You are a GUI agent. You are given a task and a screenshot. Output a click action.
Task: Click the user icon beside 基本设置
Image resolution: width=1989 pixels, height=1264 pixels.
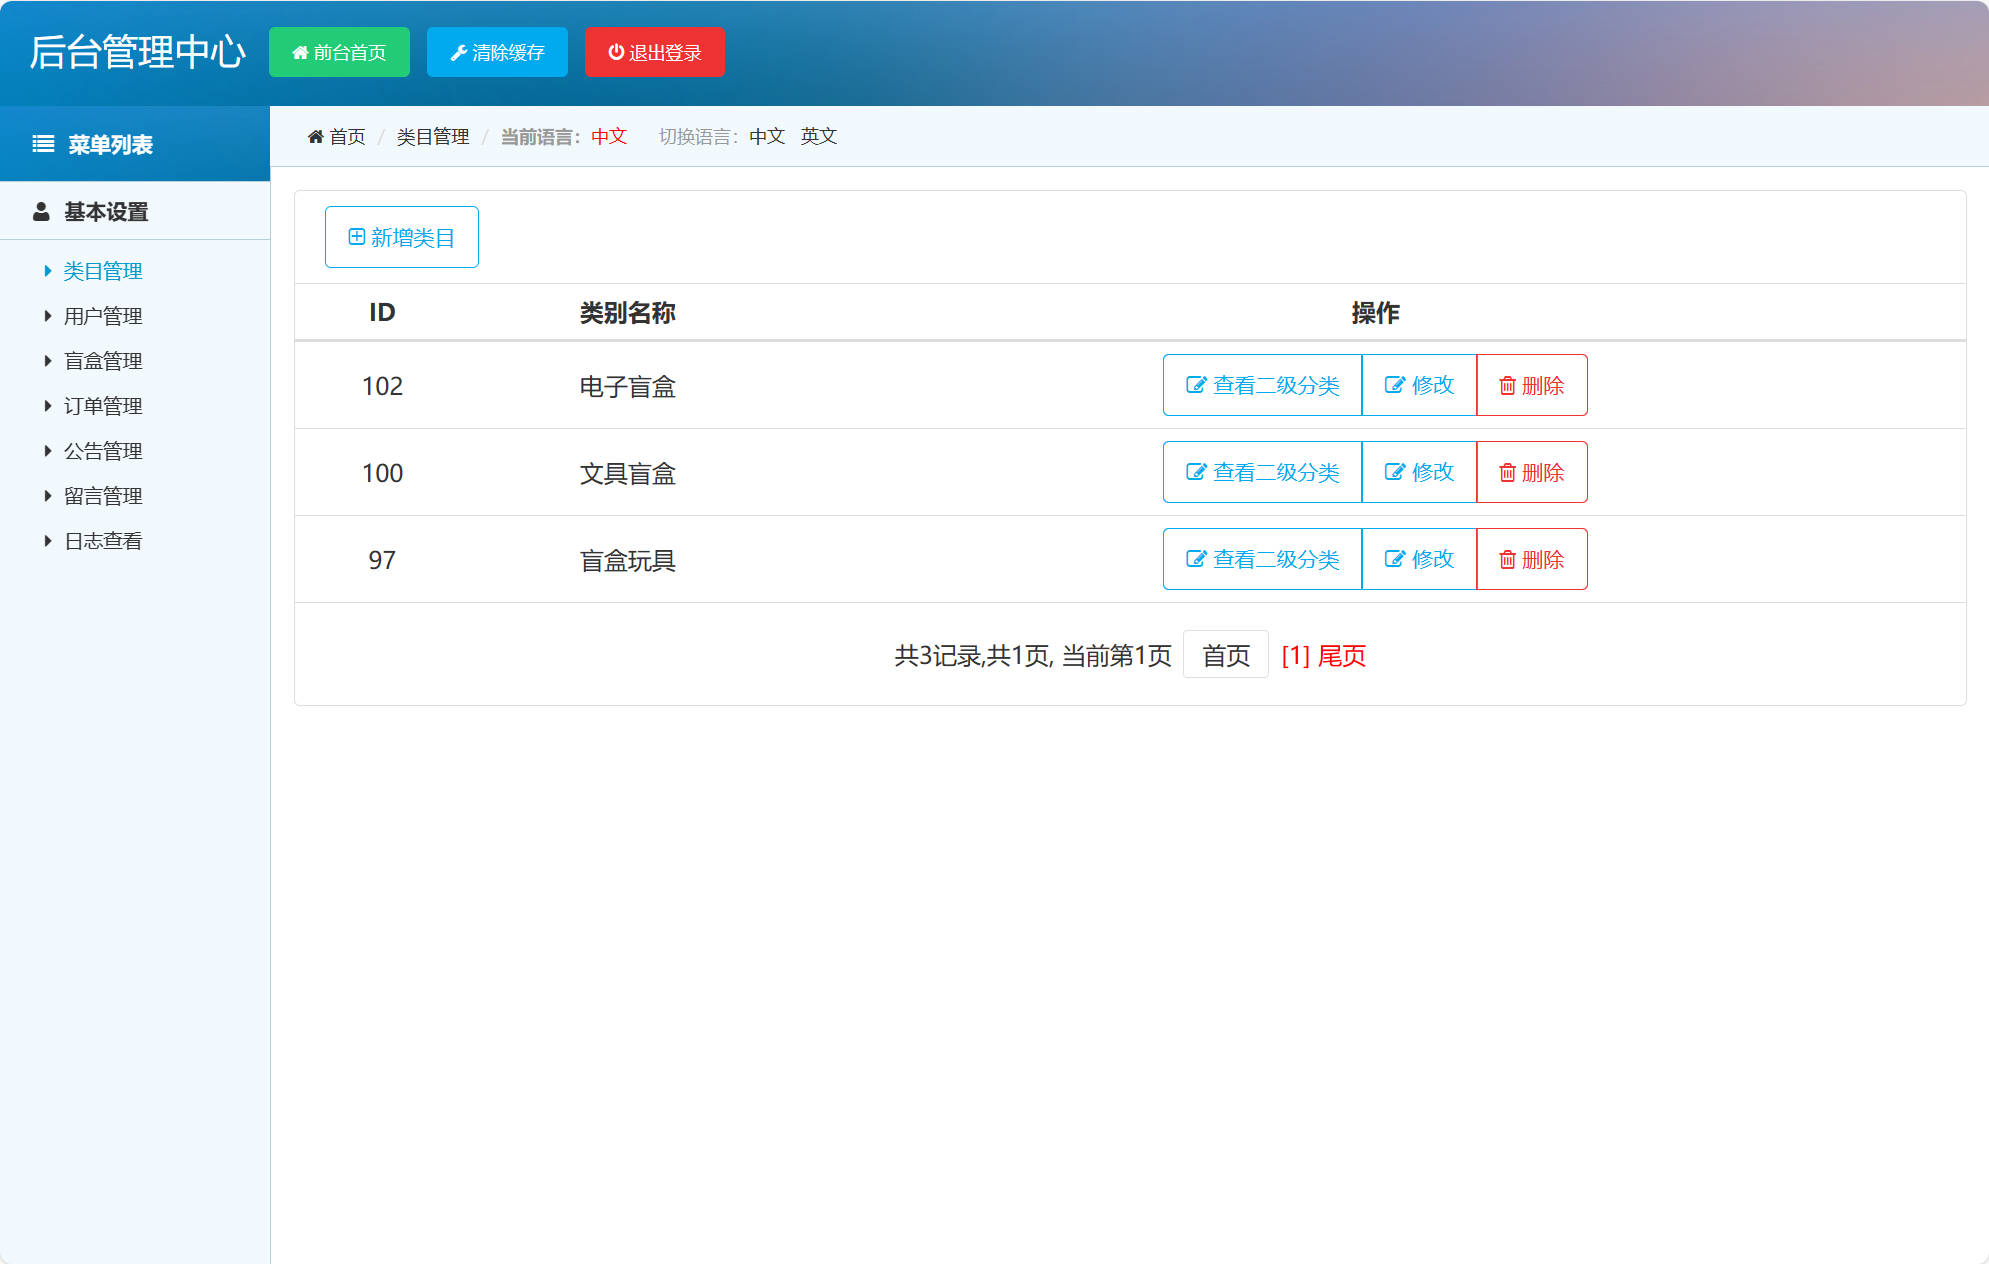coord(41,211)
